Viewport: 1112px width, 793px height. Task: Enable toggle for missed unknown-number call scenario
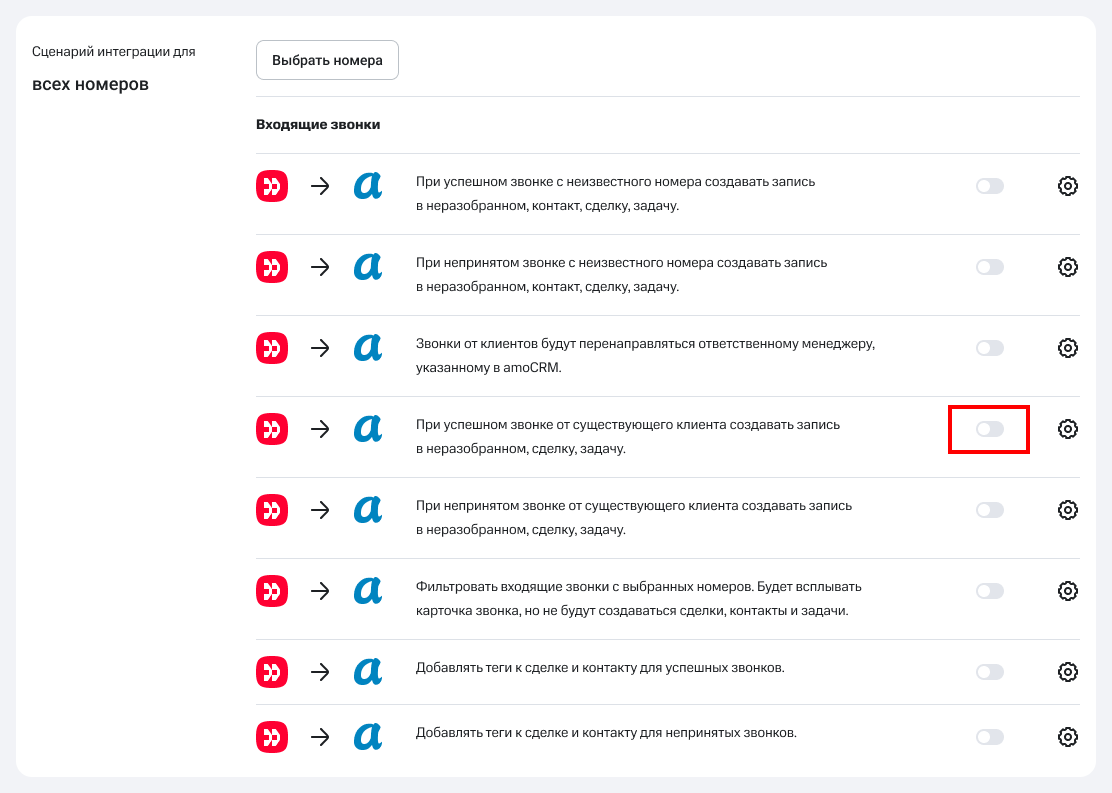(989, 267)
